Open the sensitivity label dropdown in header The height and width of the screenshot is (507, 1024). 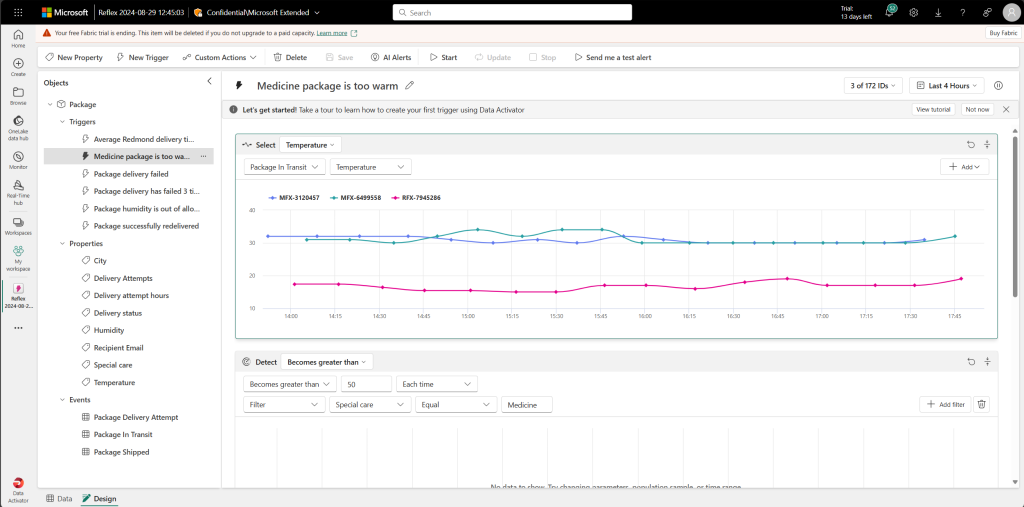[258, 12]
